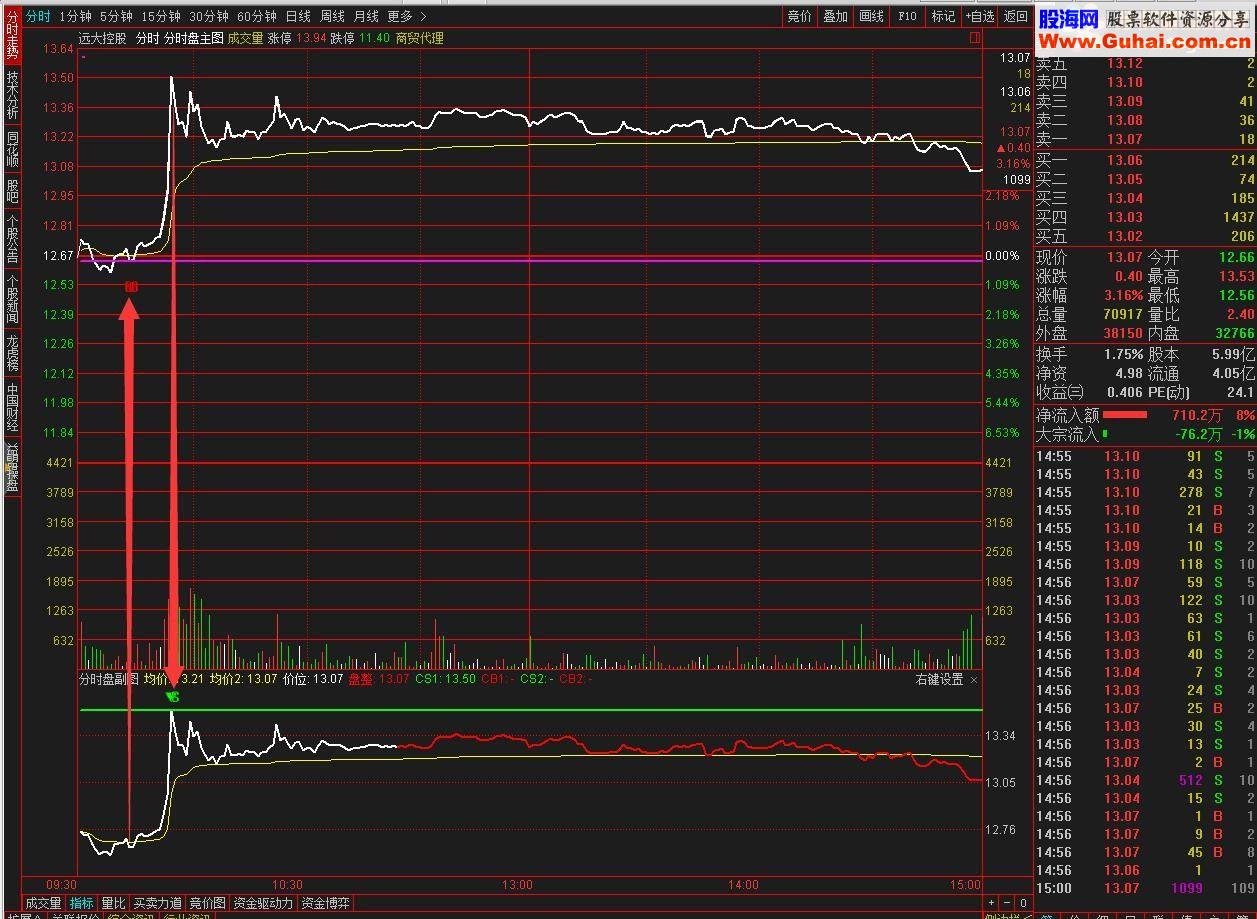
Task: Click the 商贸代理 sector link
Action: [x=419, y=38]
